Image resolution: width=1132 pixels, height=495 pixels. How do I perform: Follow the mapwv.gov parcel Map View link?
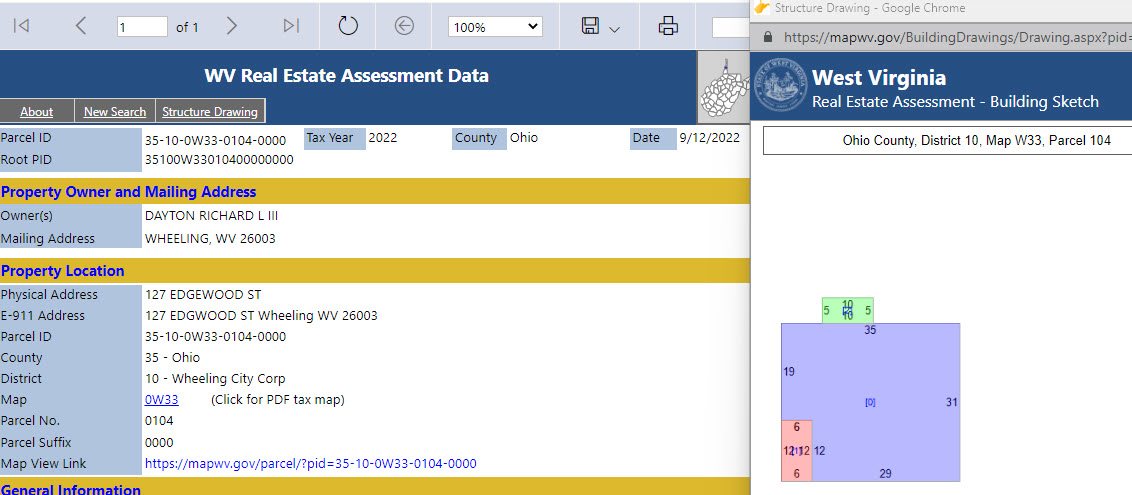pos(310,464)
